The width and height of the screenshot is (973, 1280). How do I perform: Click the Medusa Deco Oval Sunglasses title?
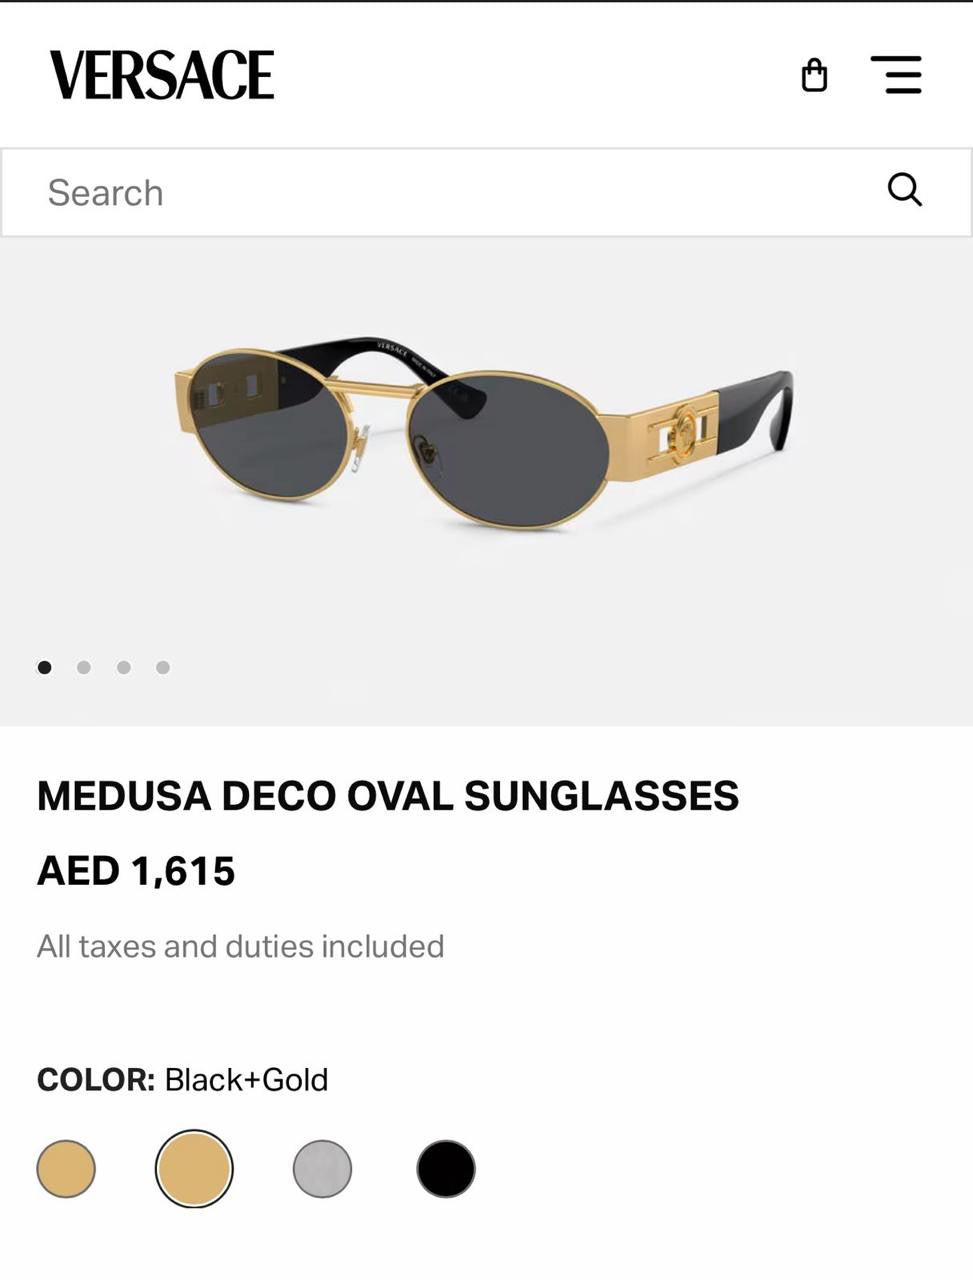[x=388, y=796]
